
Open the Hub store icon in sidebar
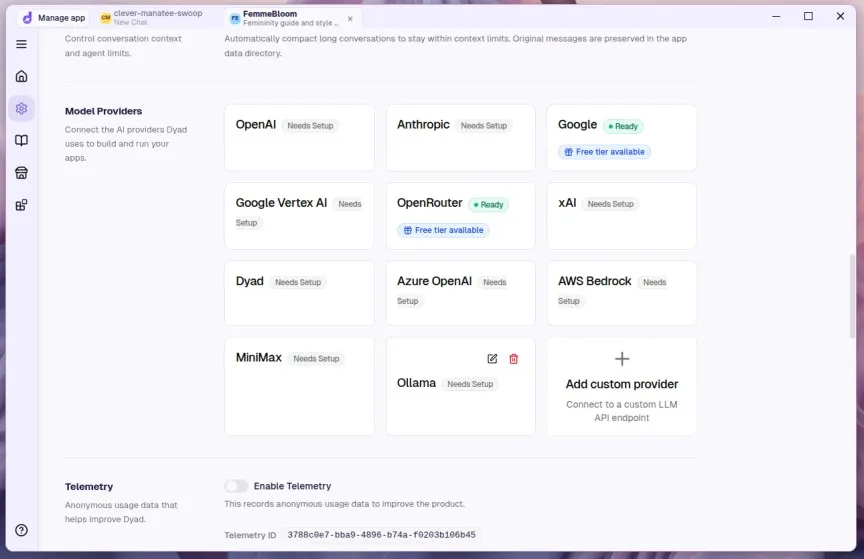point(21,173)
